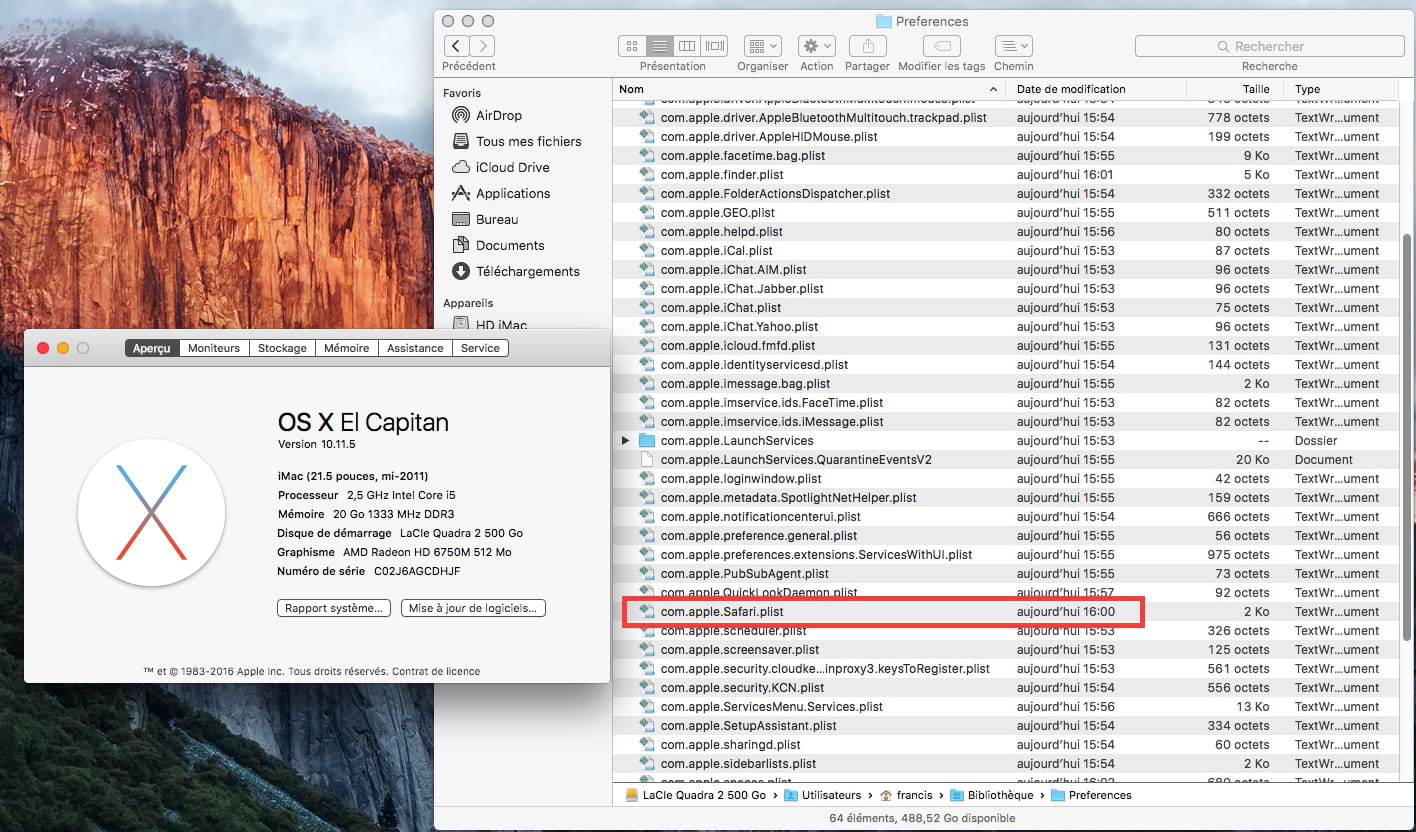1416x832 pixels.
Task: Open the Organiser arrangement dropdown
Action: tap(763, 46)
